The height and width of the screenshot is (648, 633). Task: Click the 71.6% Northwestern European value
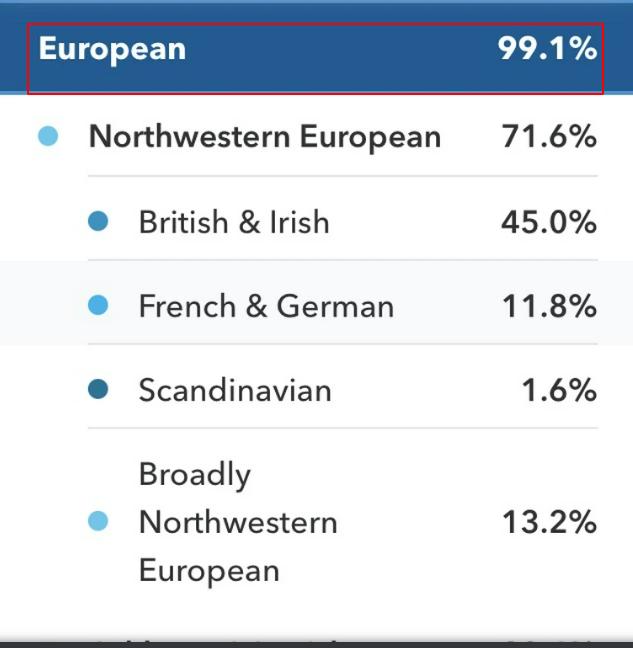pos(549,136)
